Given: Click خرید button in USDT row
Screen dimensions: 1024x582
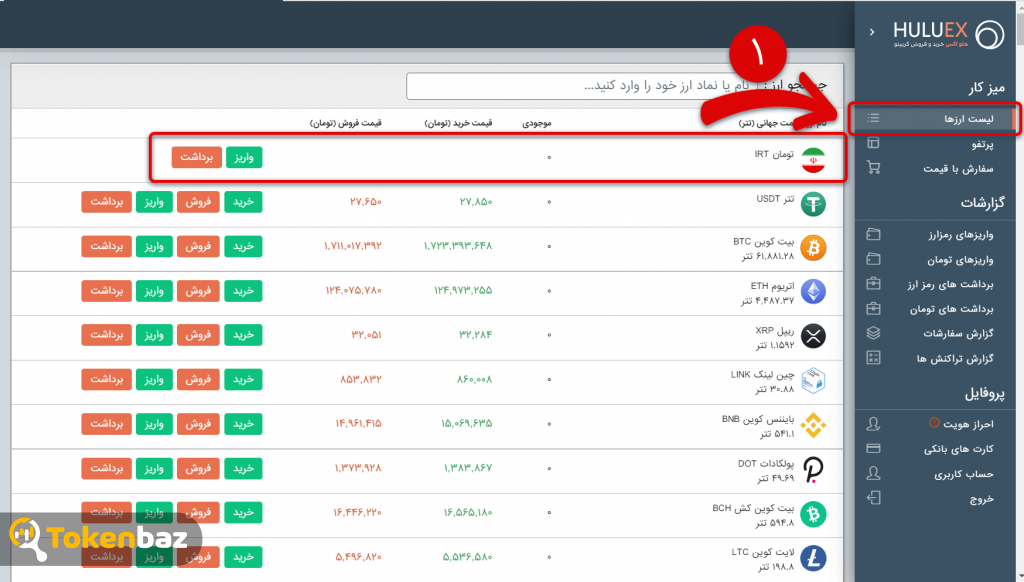Looking at the screenshot, I should coord(243,202).
